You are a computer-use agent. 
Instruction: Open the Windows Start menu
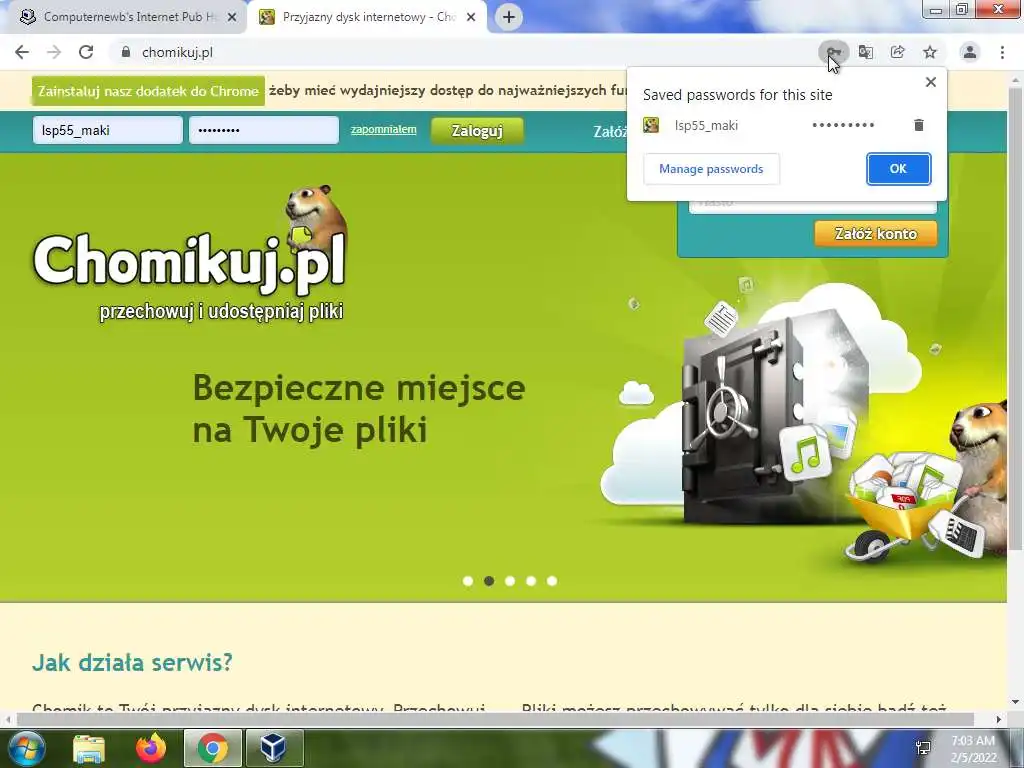(x=26, y=748)
